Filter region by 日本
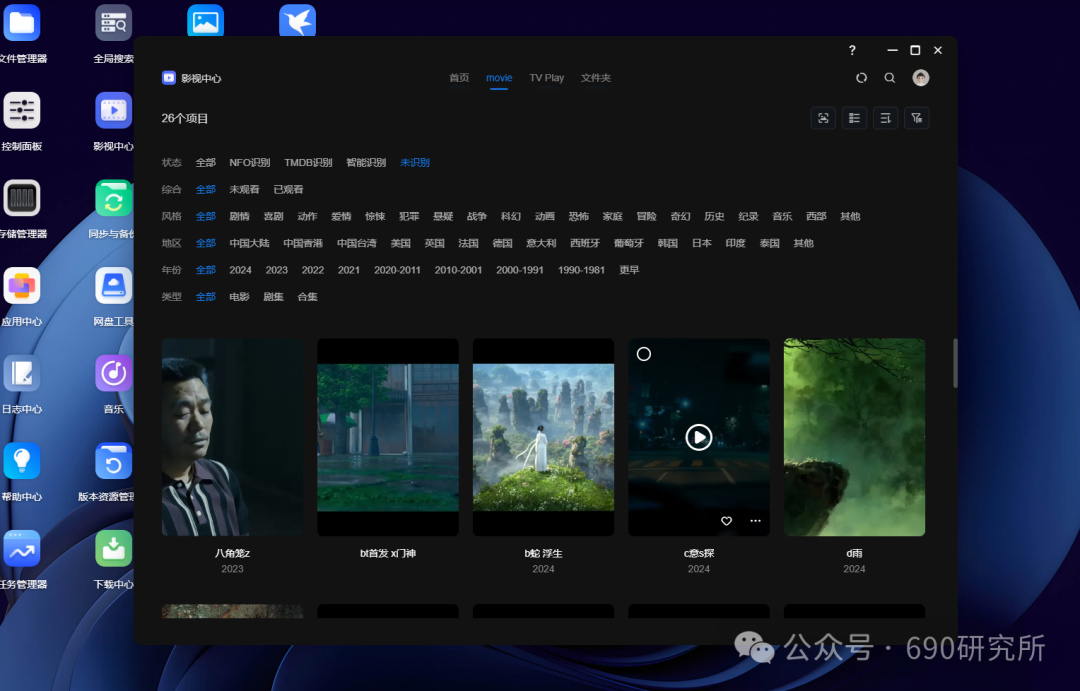Image resolution: width=1080 pixels, height=691 pixels. pyautogui.click(x=701, y=243)
